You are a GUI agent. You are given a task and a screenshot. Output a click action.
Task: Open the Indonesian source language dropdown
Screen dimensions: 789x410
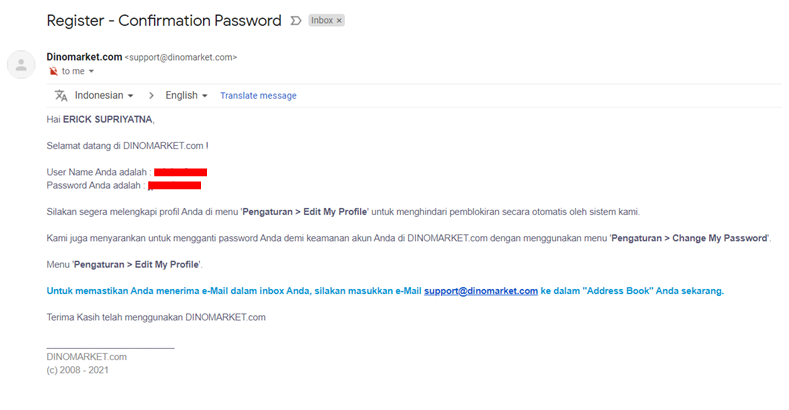(104, 96)
